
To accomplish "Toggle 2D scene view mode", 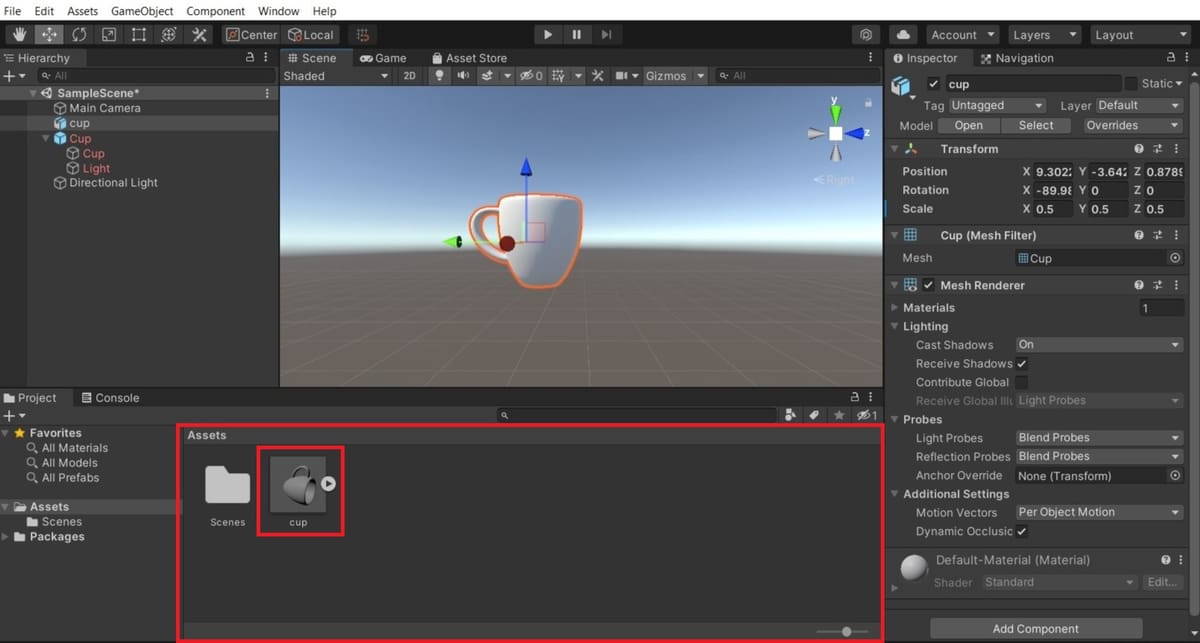I will [x=409, y=76].
